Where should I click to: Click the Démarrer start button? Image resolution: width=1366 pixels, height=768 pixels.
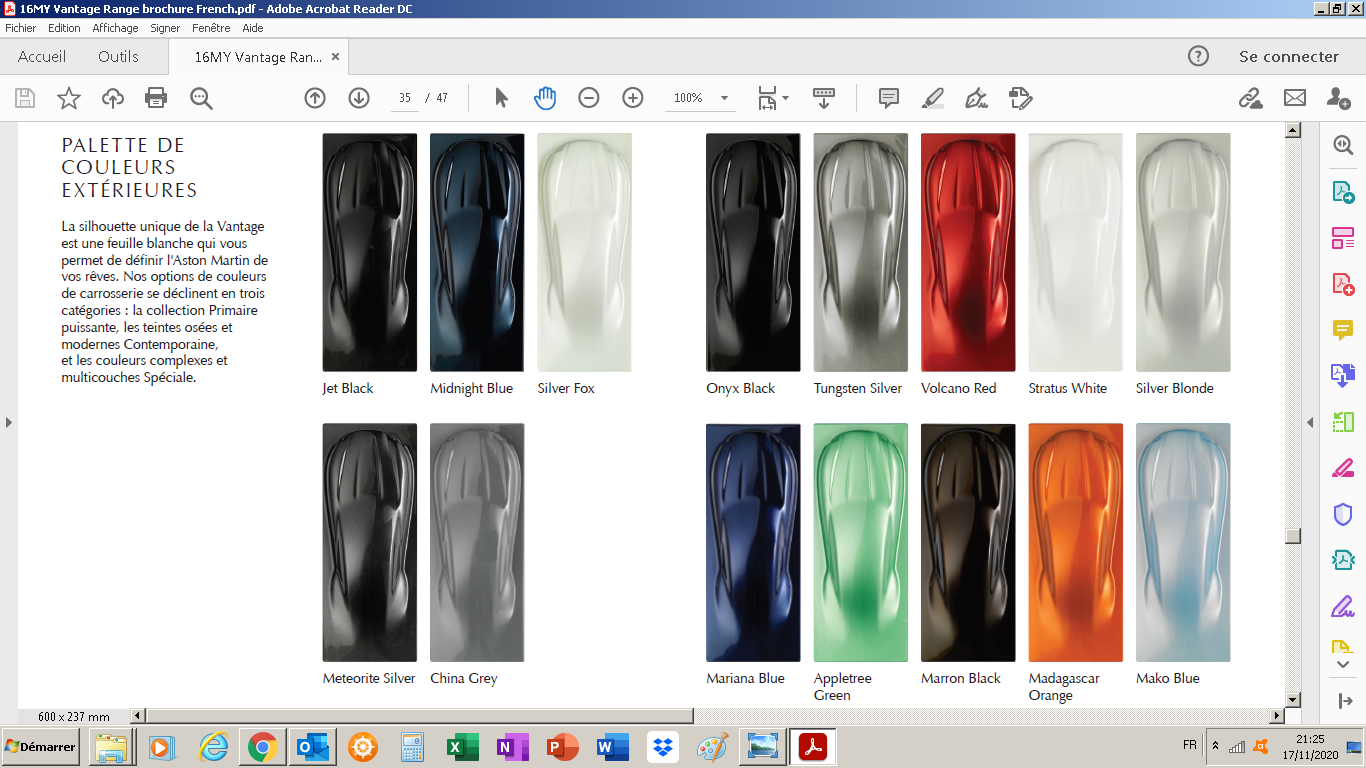click(41, 747)
